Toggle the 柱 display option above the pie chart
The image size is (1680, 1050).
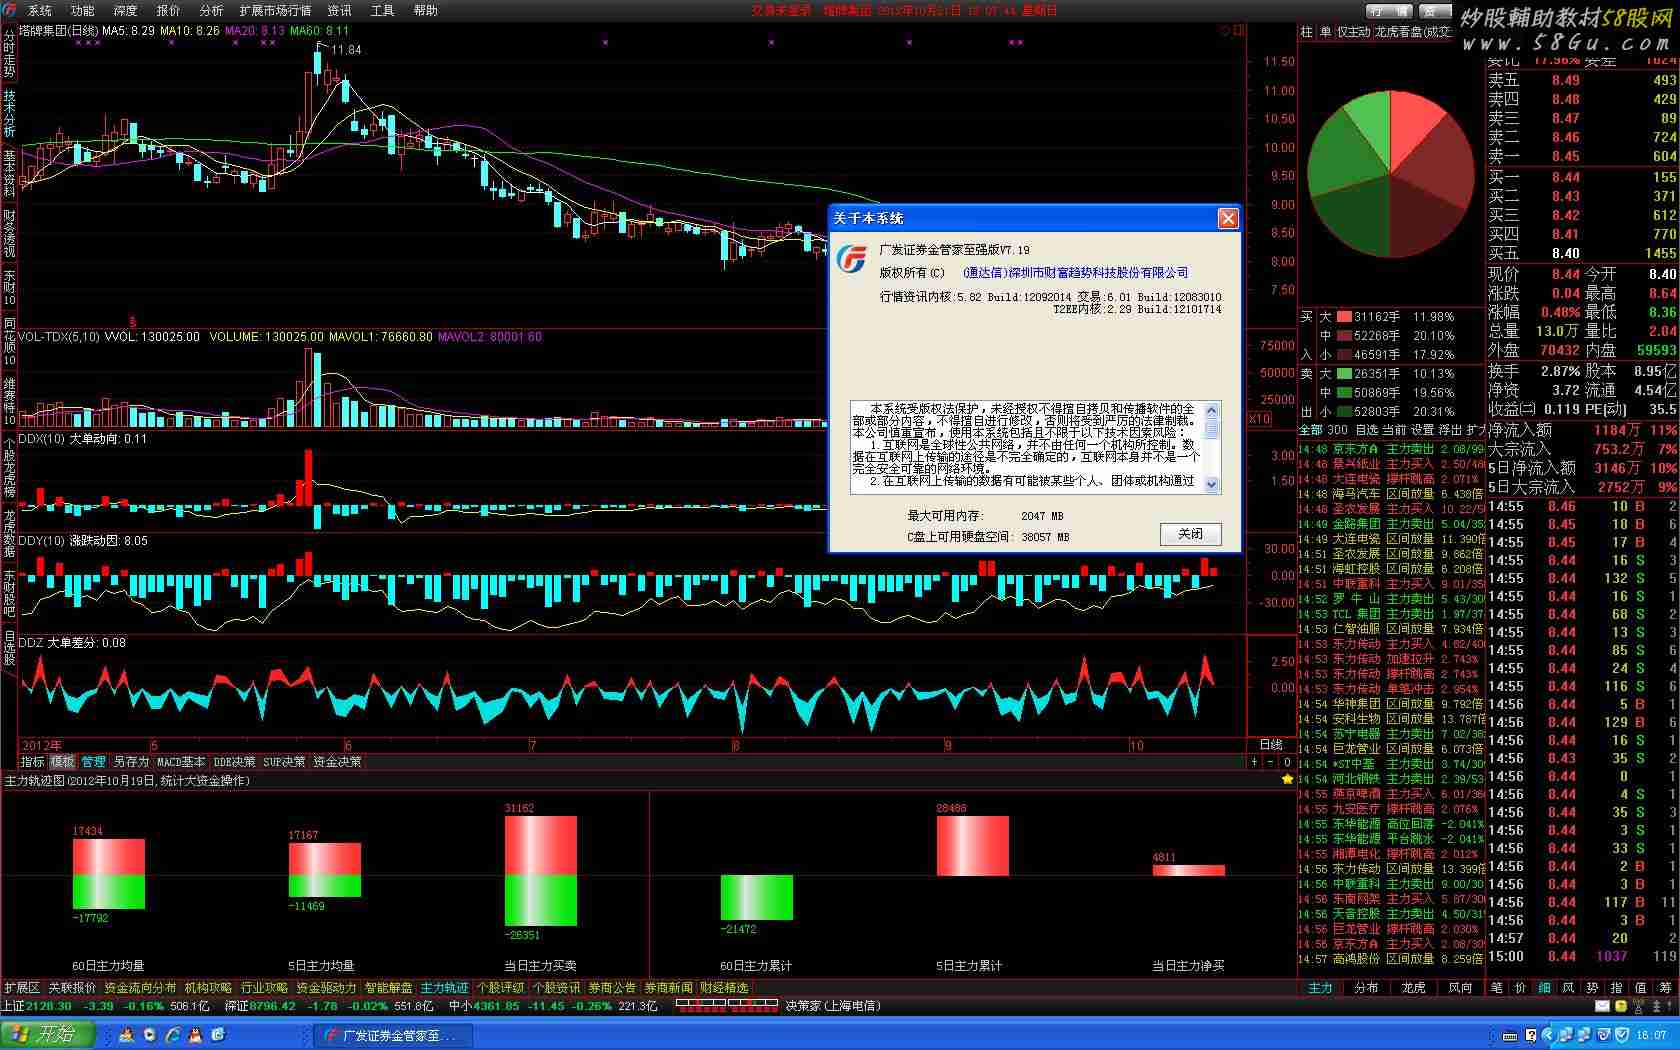[x=1306, y=32]
